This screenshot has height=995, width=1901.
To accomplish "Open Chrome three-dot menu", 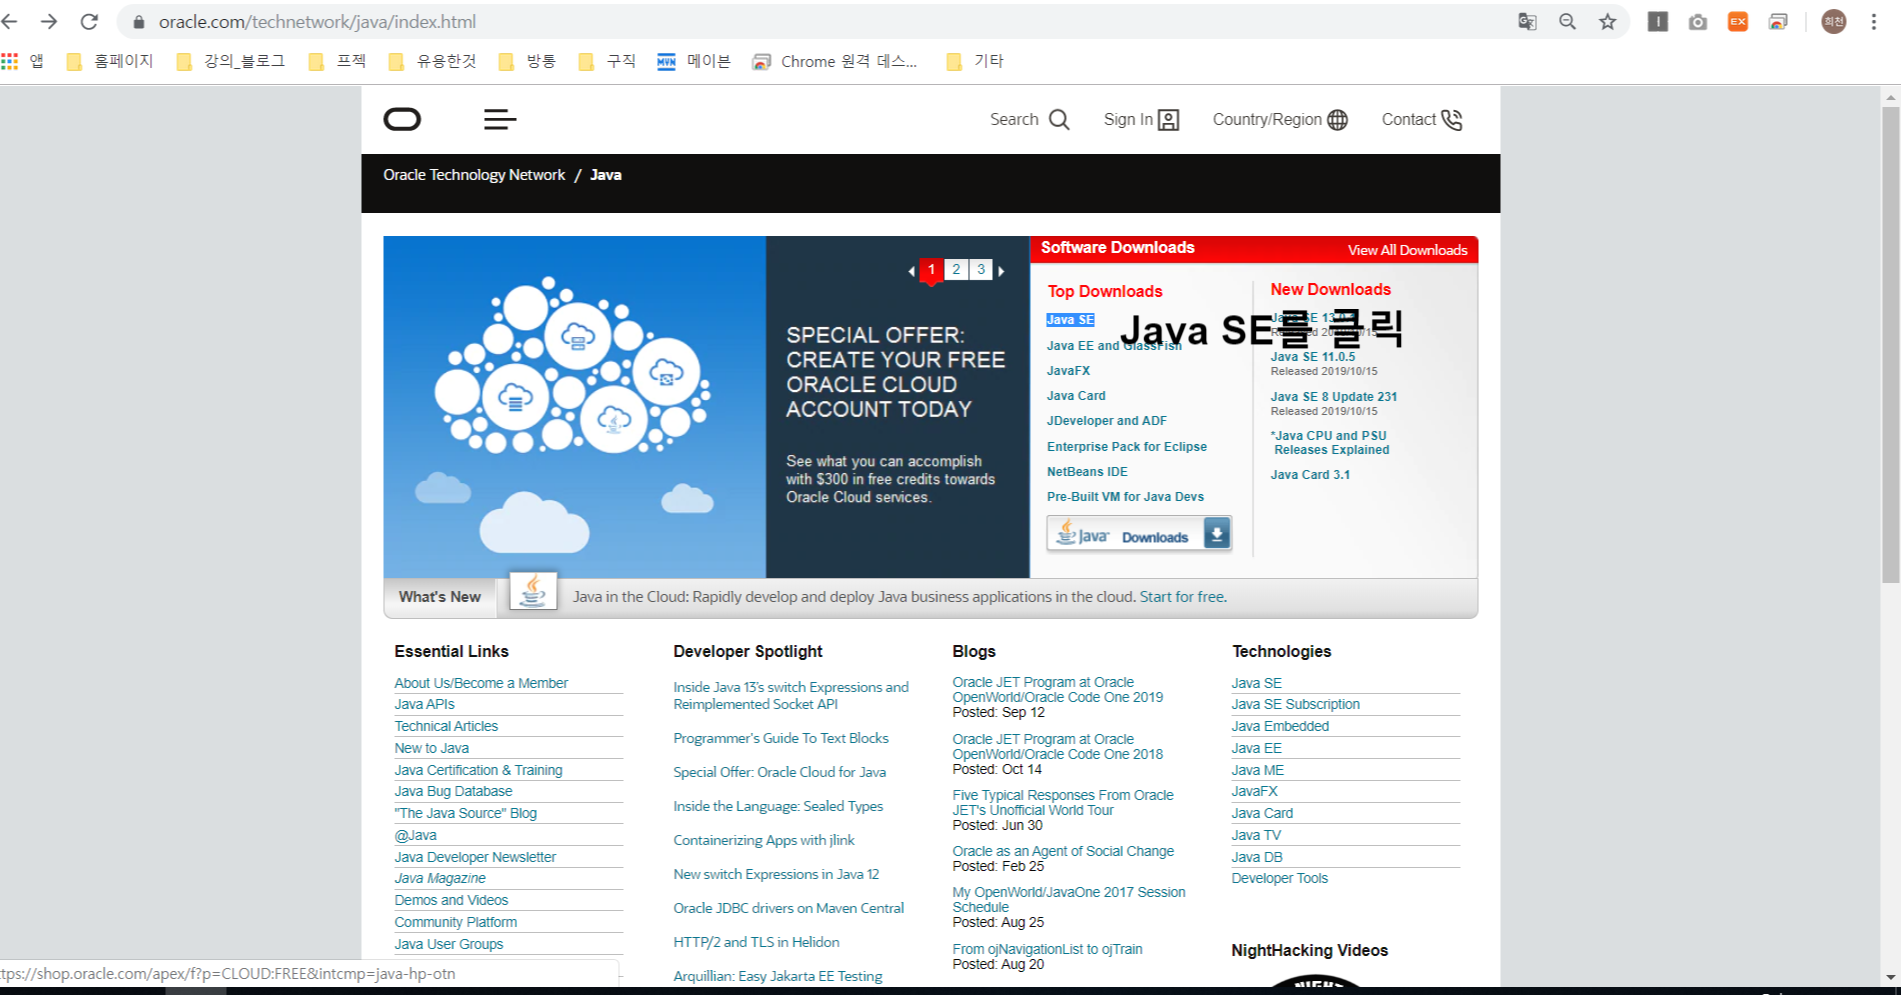I will tap(1874, 21).
